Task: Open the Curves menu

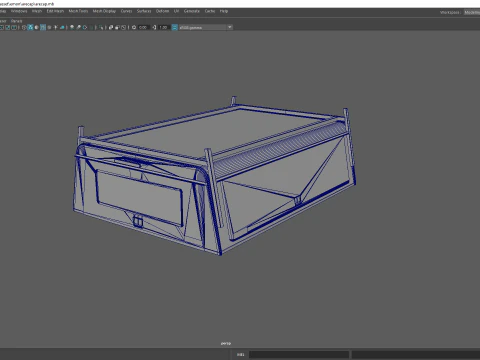Action: tap(126, 11)
